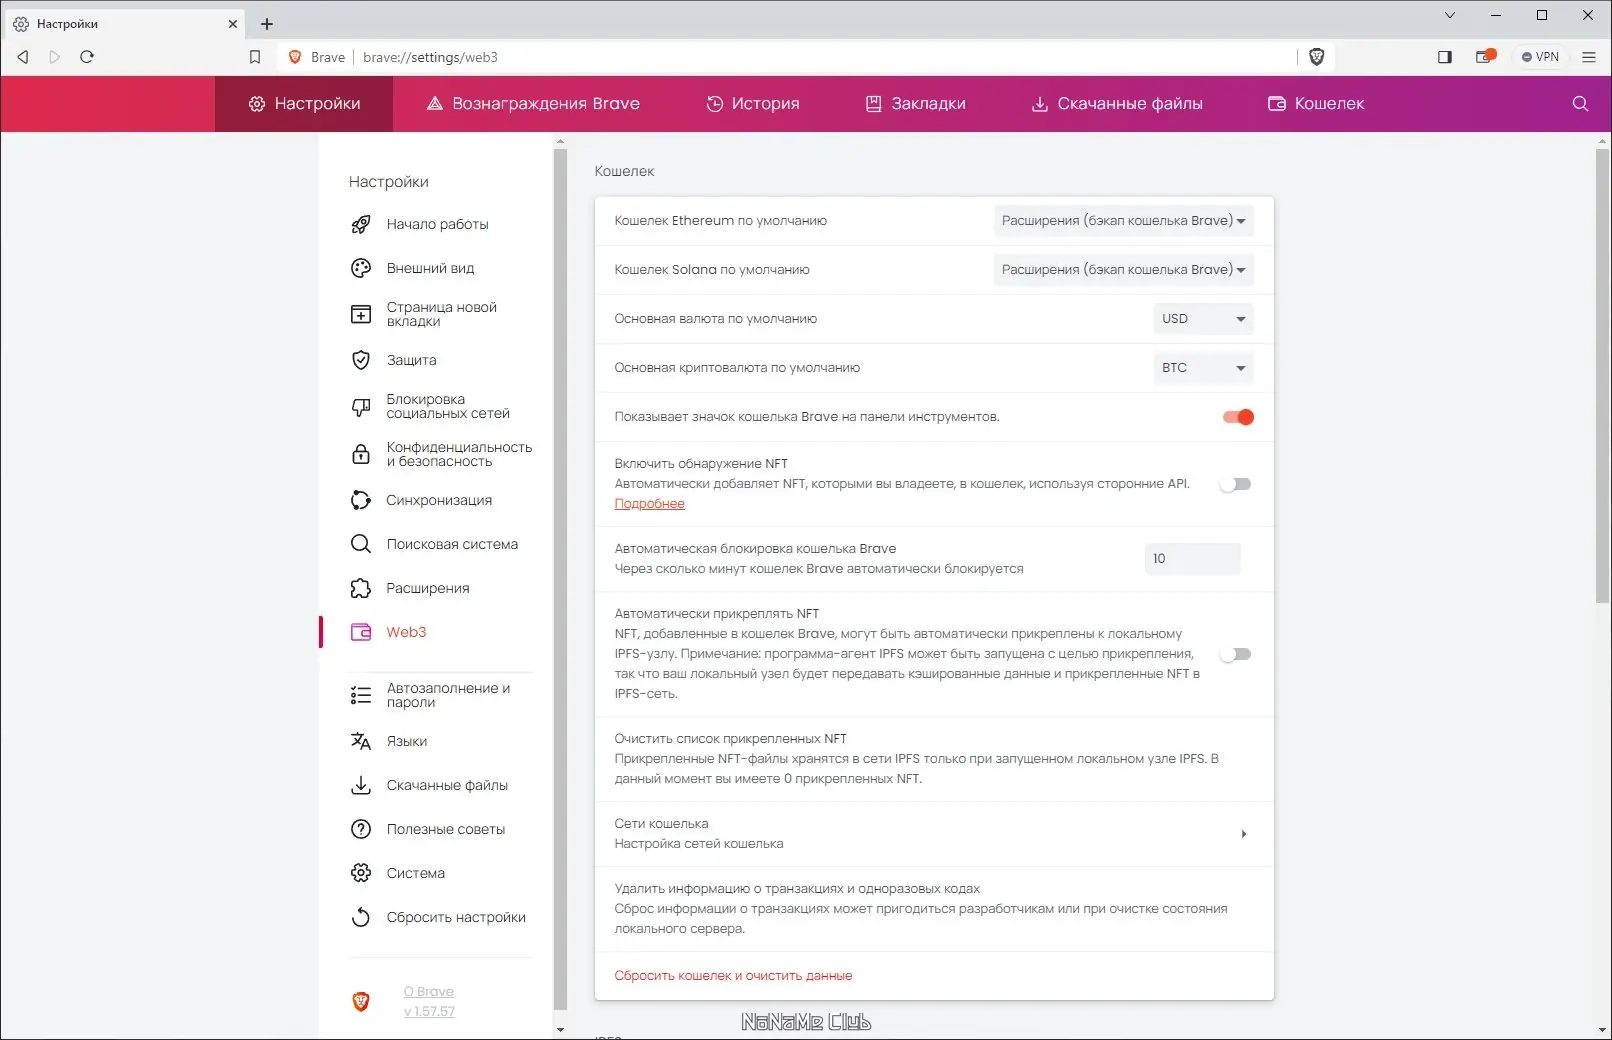Close the Настройки tab
This screenshot has height=1040, width=1612.
point(233,24)
